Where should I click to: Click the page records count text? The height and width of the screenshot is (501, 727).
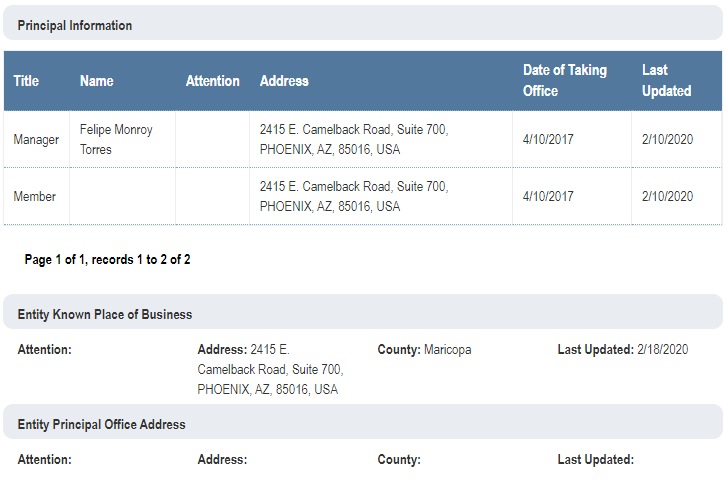[x=108, y=260]
